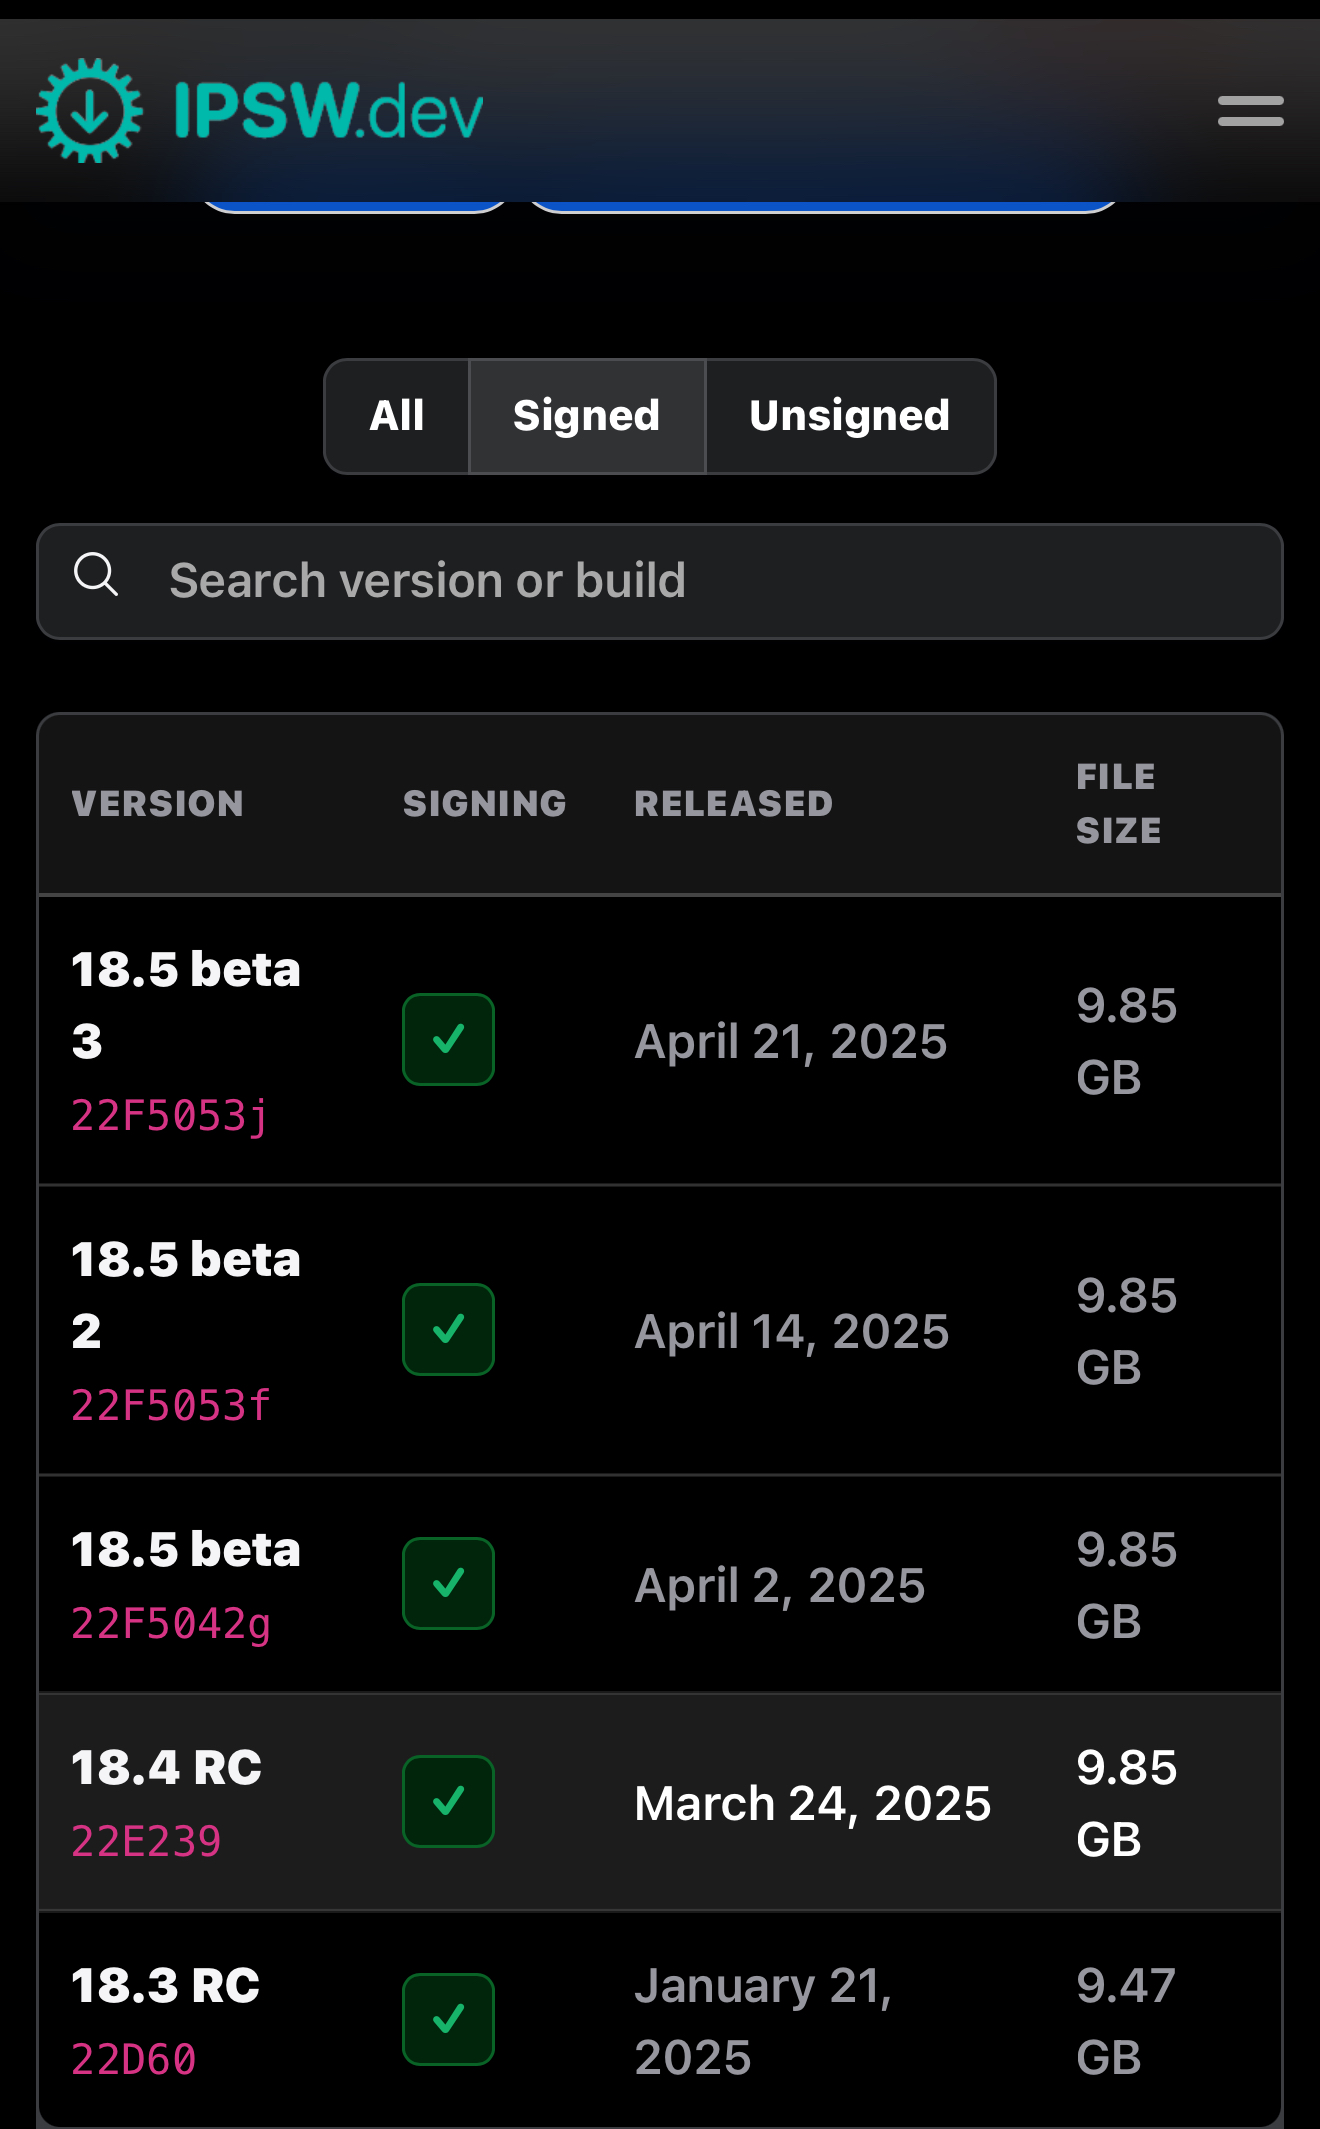Switch to the Signed filter tab
The image size is (1320, 2129).
pyautogui.click(x=587, y=416)
